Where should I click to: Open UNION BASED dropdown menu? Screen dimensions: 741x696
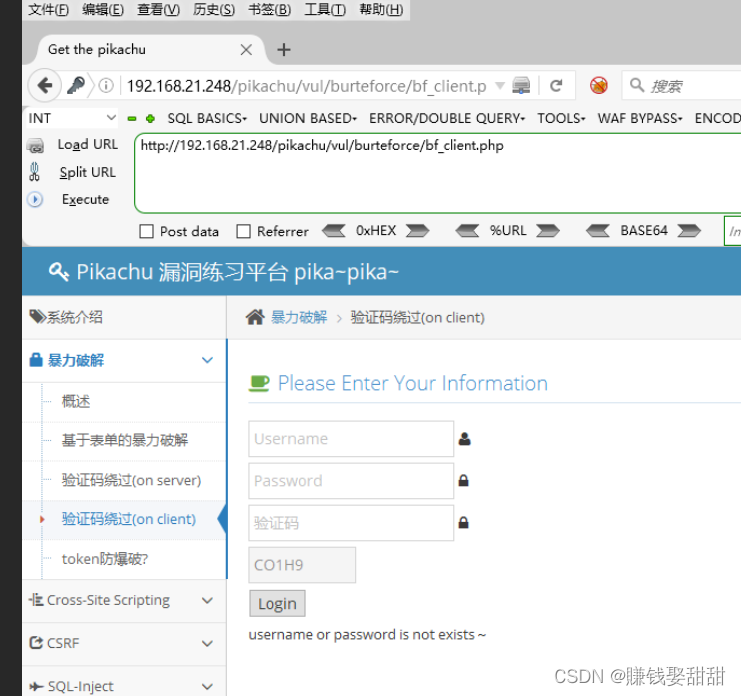(308, 118)
